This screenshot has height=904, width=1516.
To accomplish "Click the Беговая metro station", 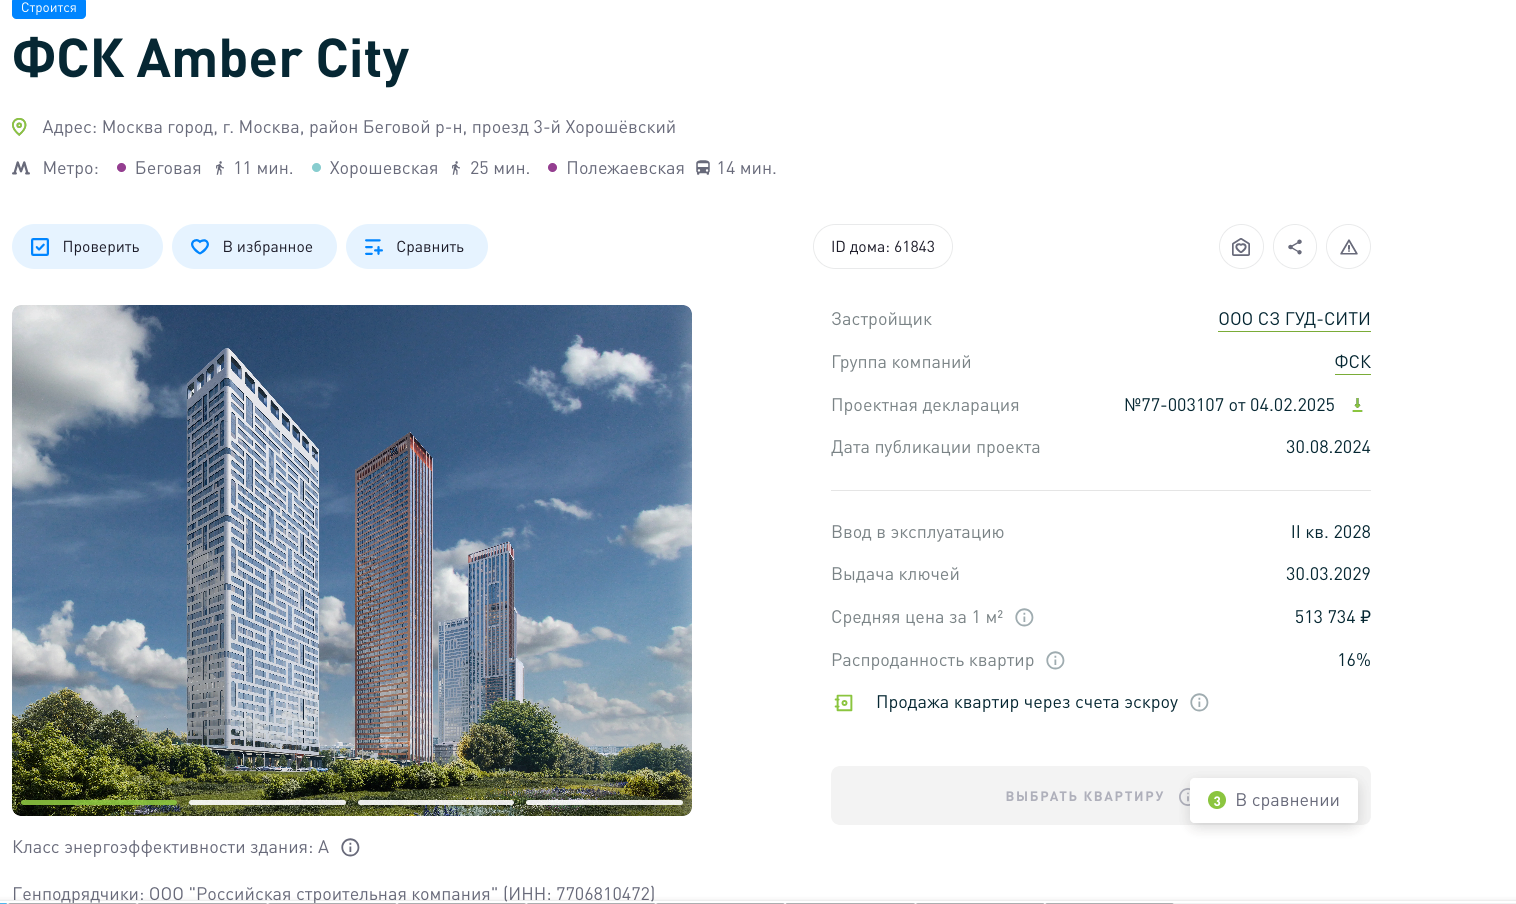I will pyautogui.click(x=168, y=168).
